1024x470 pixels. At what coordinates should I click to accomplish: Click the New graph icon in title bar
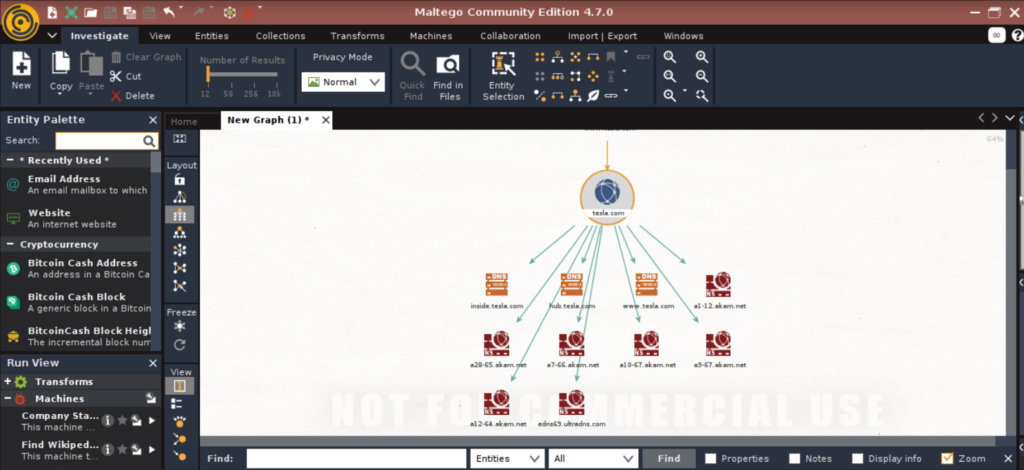(x=52, y=12)
